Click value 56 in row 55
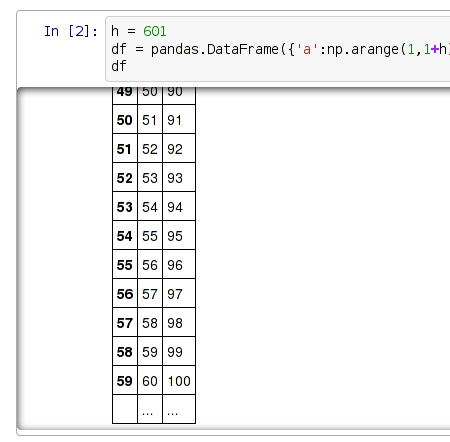Viewport: 450px width, 442px height. (x=150, y=264)
